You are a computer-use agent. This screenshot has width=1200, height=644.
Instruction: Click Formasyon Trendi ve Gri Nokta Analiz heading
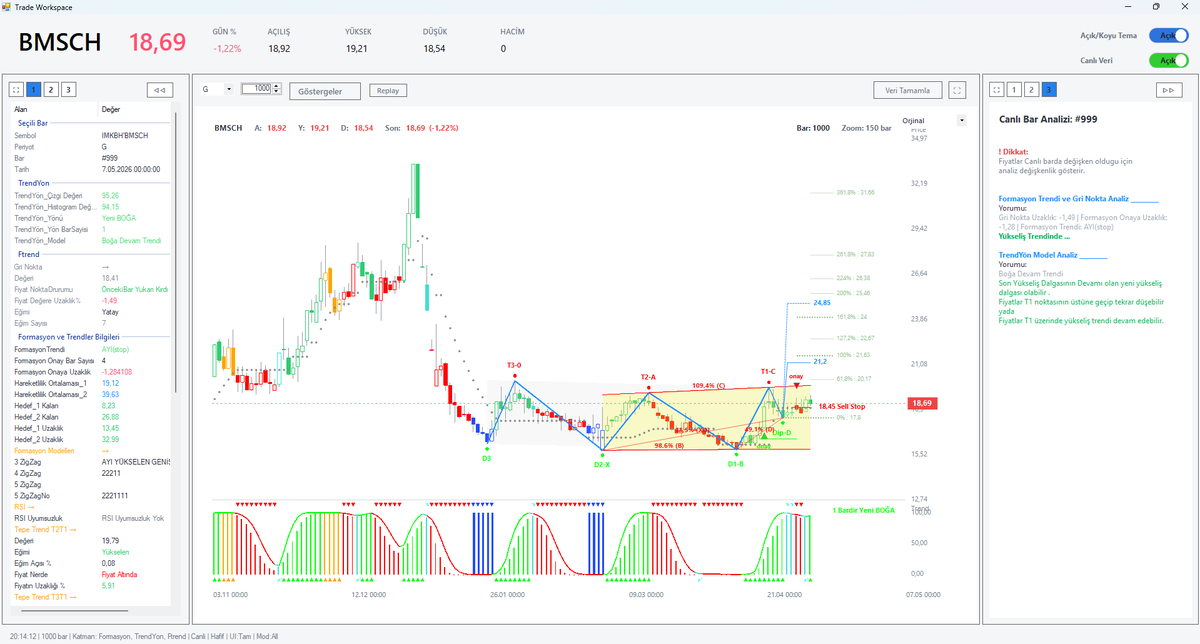click(x=1064, y=199)
